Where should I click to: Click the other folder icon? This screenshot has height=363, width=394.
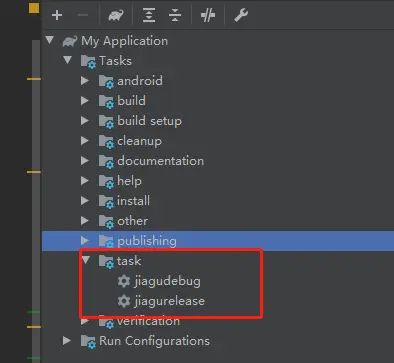pos(106,222)
